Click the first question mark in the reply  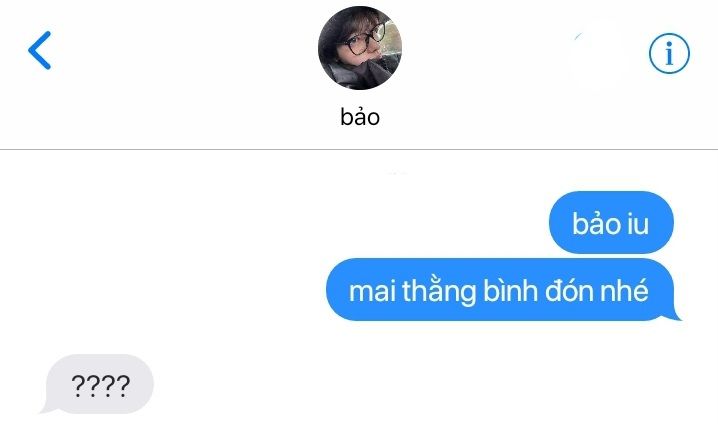(78, 386)
